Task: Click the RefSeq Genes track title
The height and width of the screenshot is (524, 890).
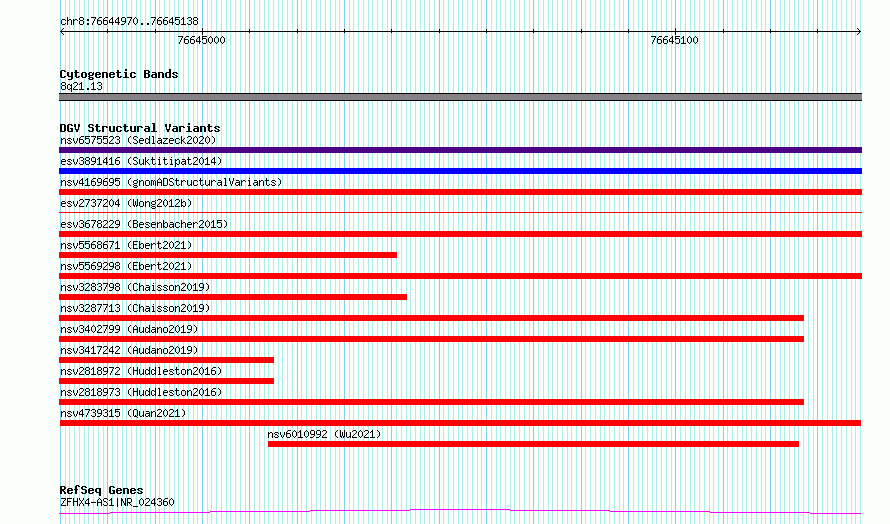Action: point(101,490)
